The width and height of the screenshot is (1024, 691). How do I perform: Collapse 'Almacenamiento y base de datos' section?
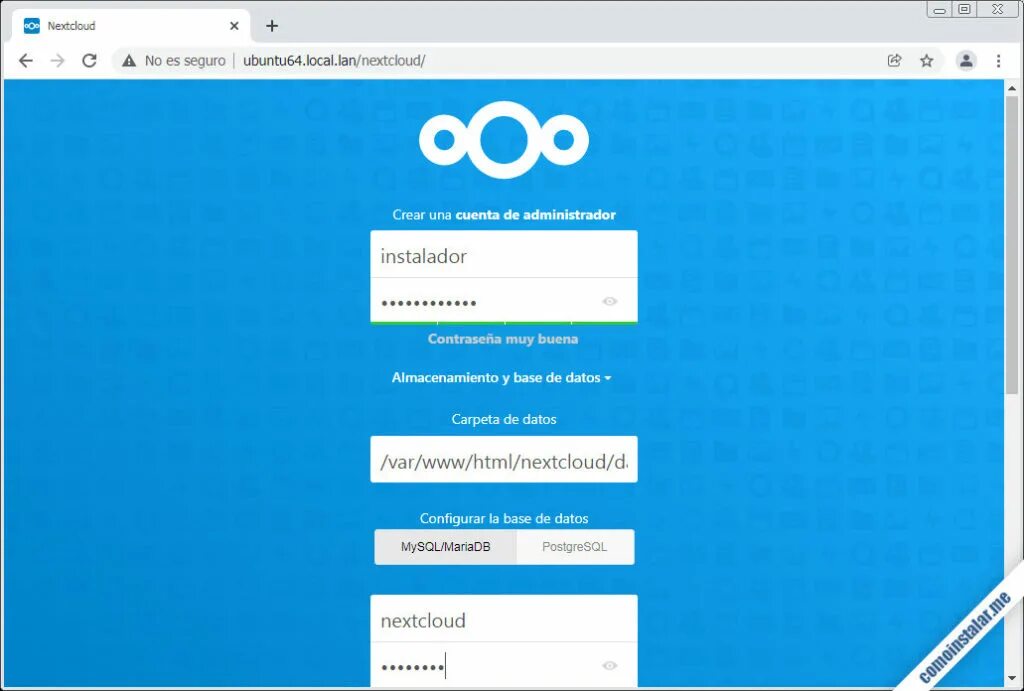coord(502,378)
